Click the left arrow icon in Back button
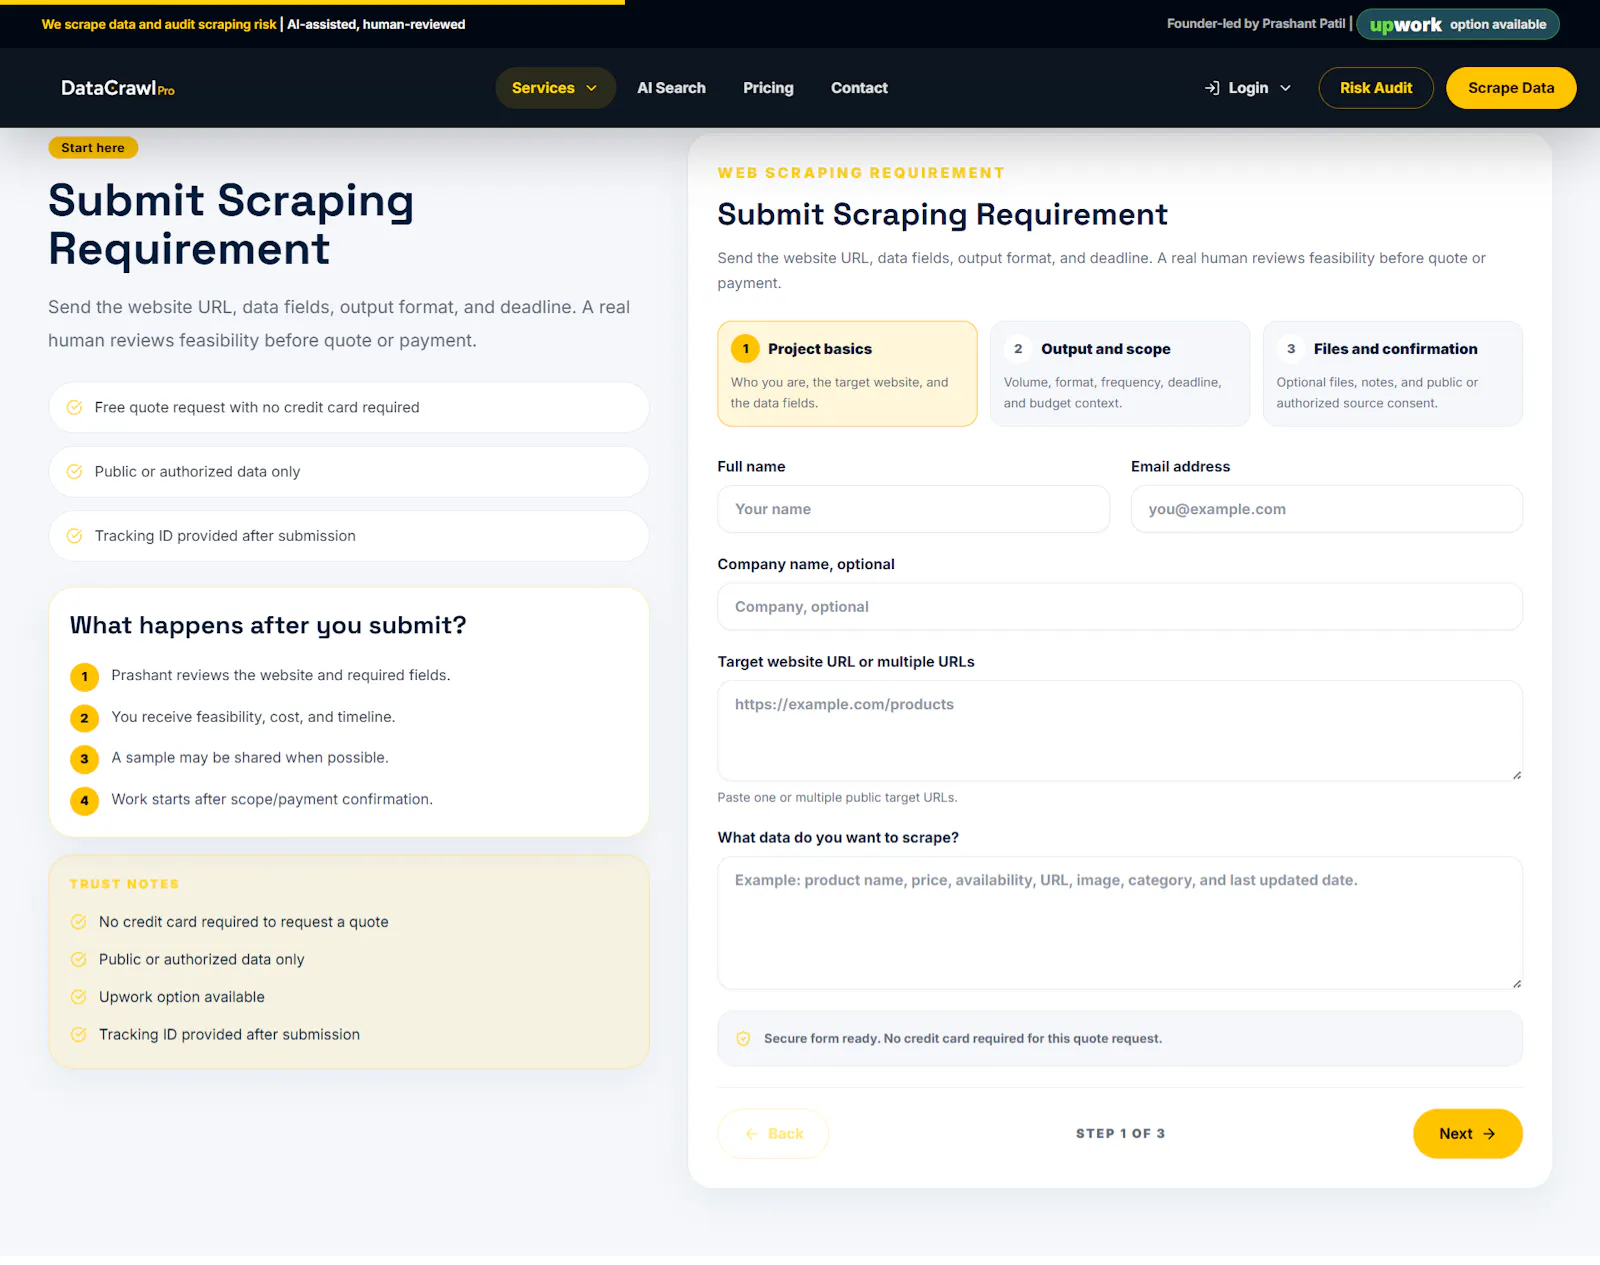 (752, 1134)
